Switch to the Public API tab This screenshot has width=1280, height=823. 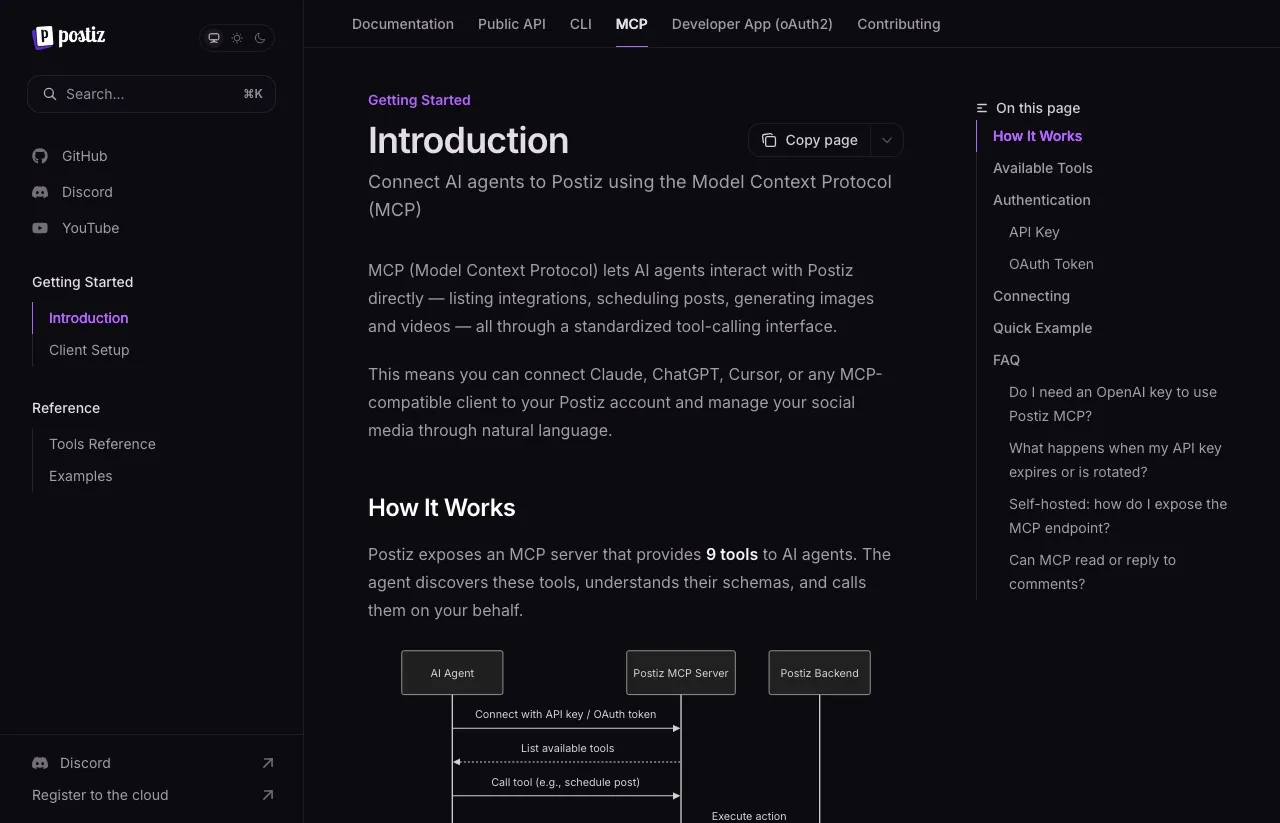pos(512,24)
